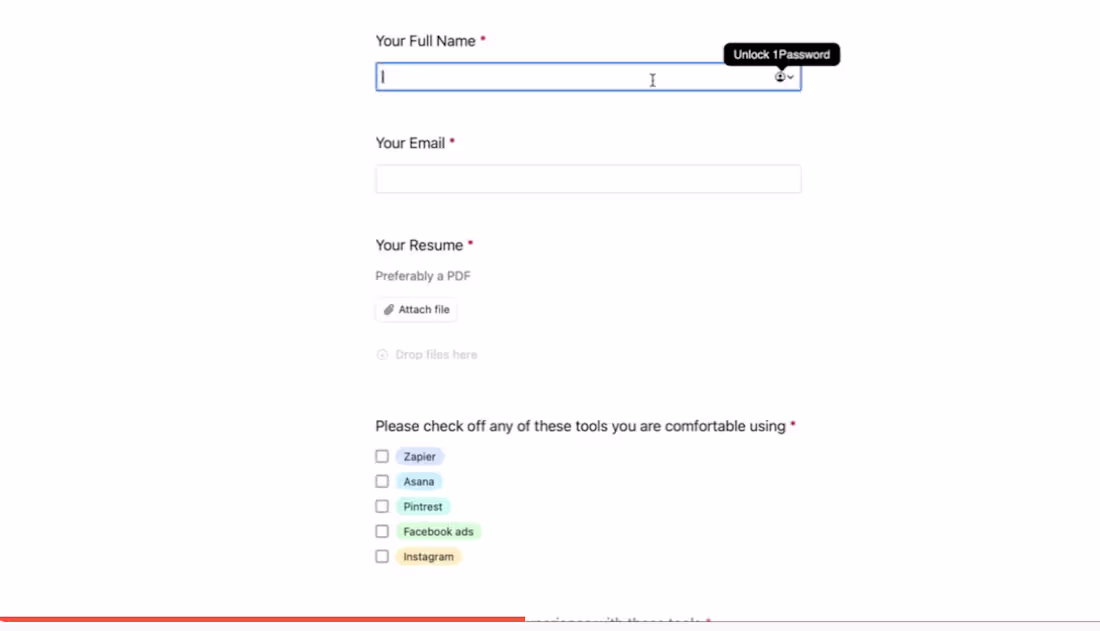The height and width of the screenshot is (631, 1100).
Task: Check the Asana checkbox
Action: (x=382, y=480)
